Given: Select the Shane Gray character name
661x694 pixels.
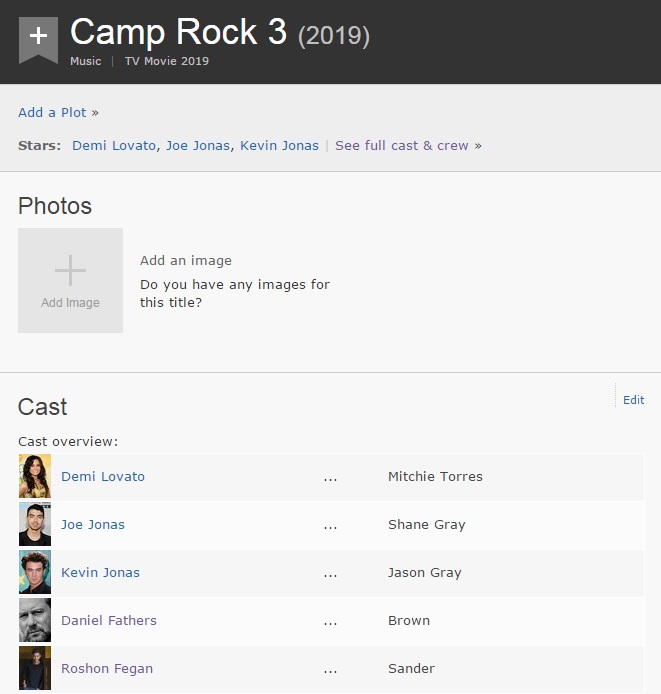Looking at the screenshot, I should (426, 524).
